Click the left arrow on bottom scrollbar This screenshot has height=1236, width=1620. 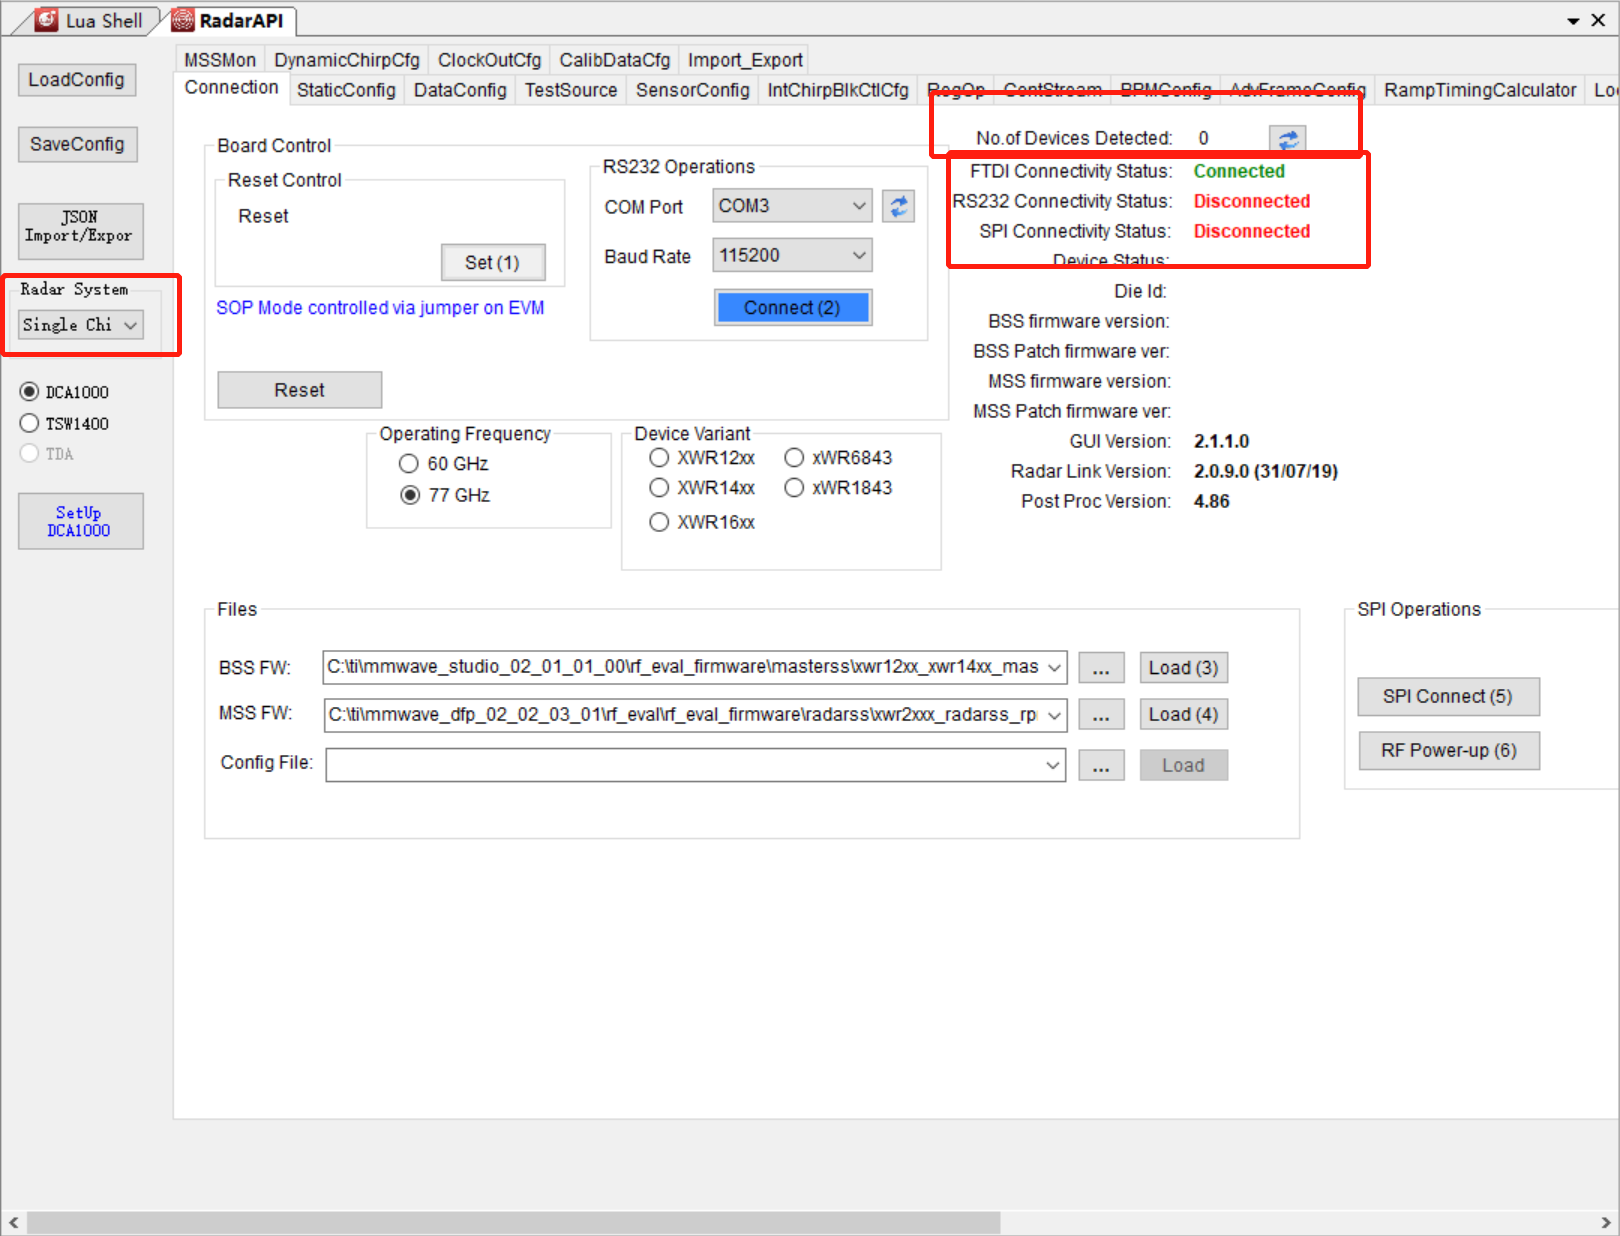tap(12, 1222)
